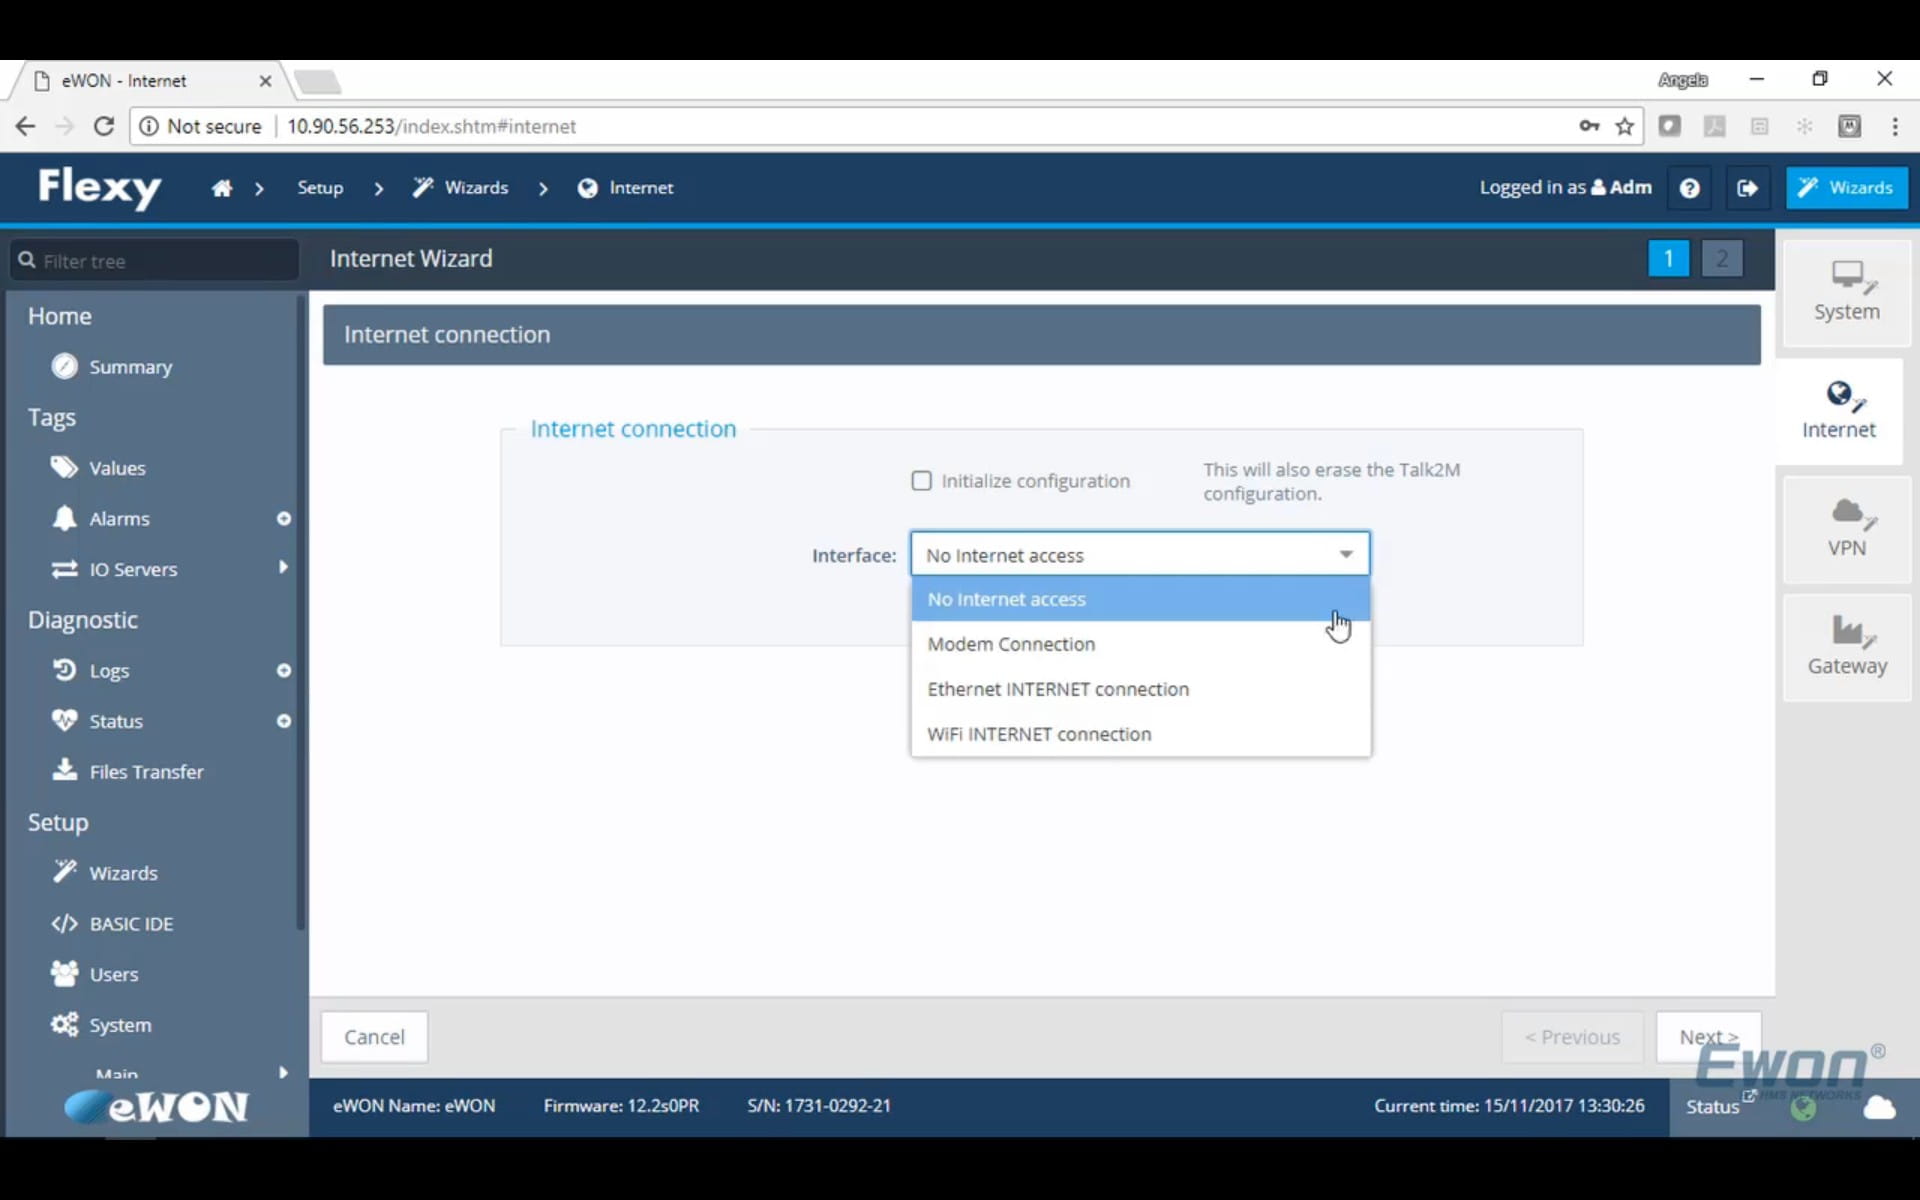
Task: Expand the Logs submenu circle
Action: 284,671
